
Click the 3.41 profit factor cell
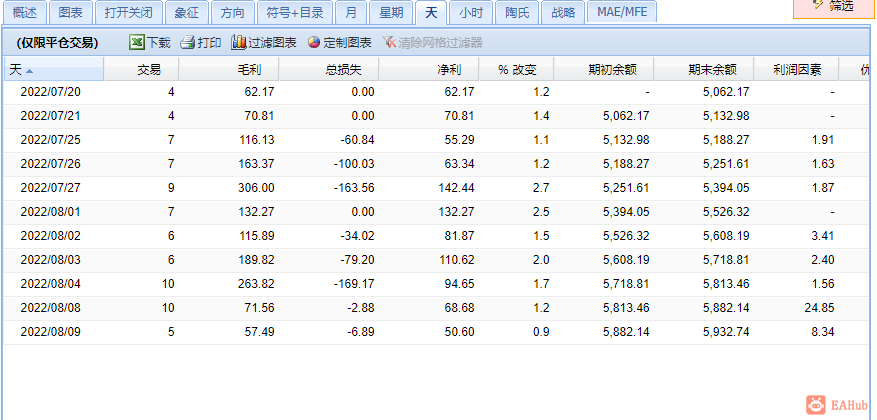click(x=823, y=236)
